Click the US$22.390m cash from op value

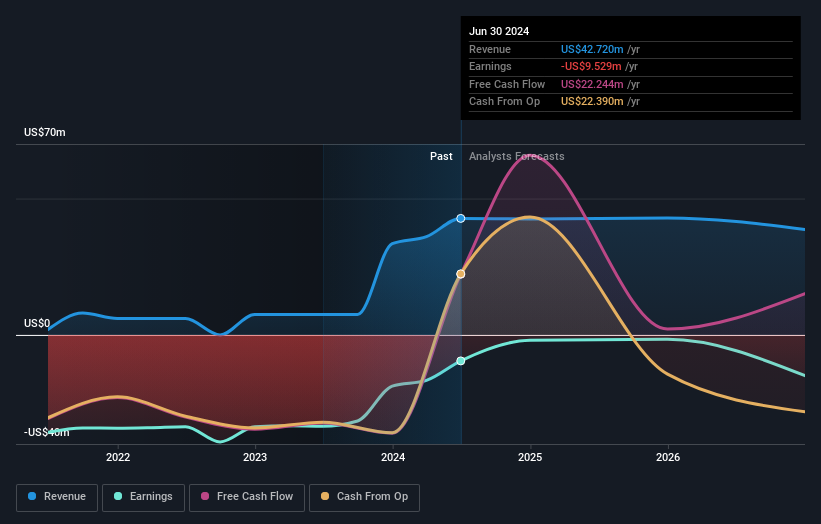[592, 102]
